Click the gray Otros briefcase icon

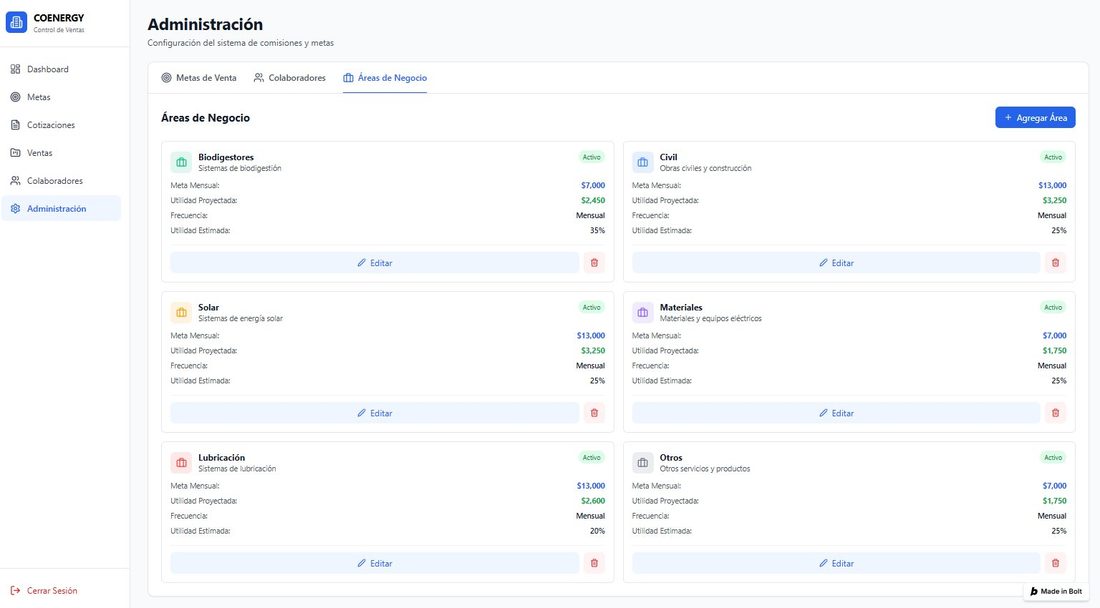643,462
